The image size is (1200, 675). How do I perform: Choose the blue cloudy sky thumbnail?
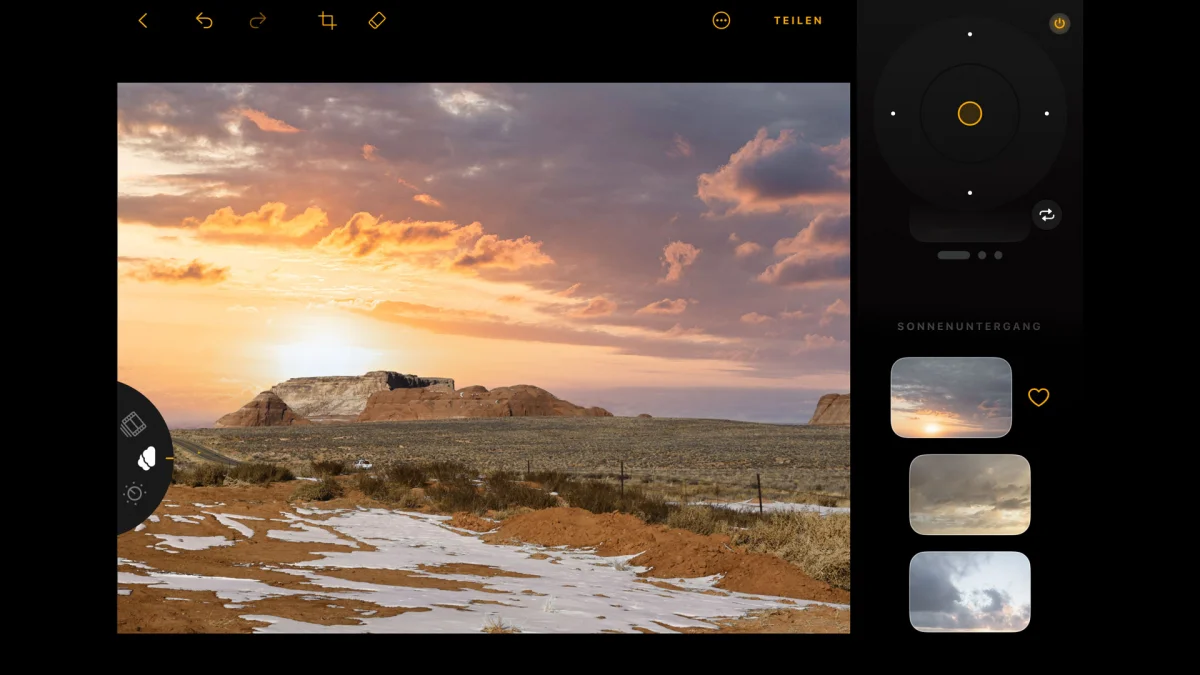[x=970, y=591]
